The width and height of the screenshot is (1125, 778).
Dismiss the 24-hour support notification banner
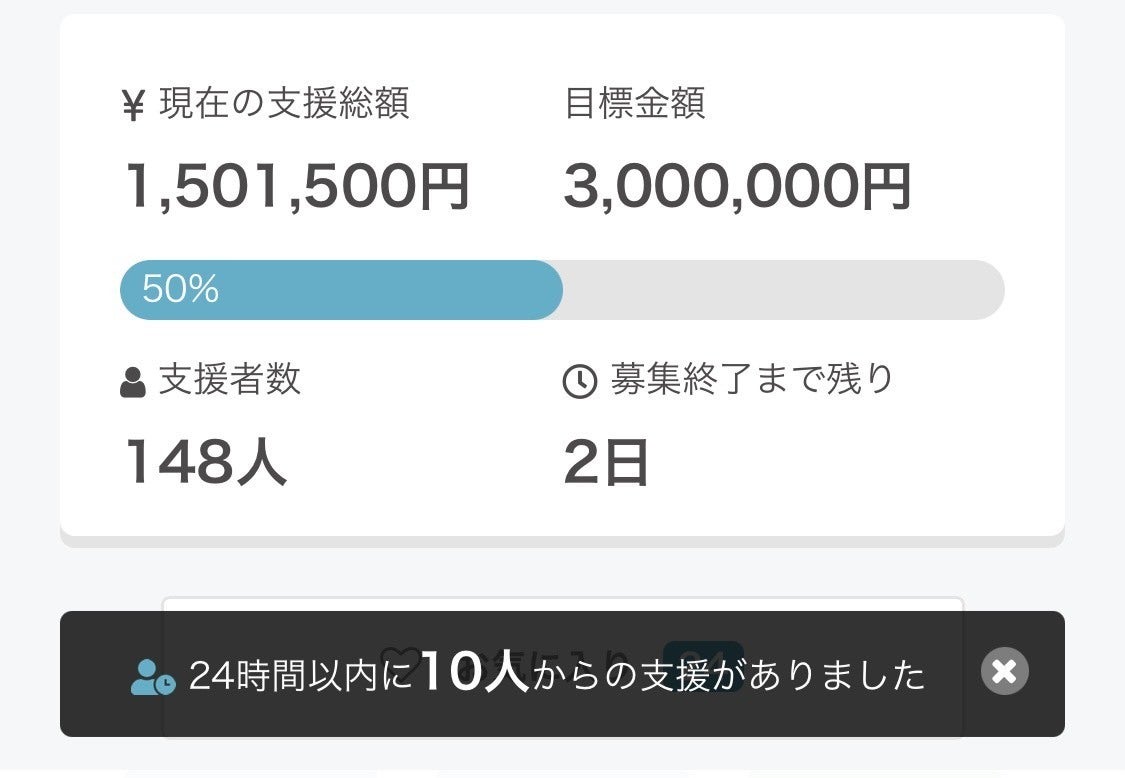pyautogui.click(x=1004, y=672)
